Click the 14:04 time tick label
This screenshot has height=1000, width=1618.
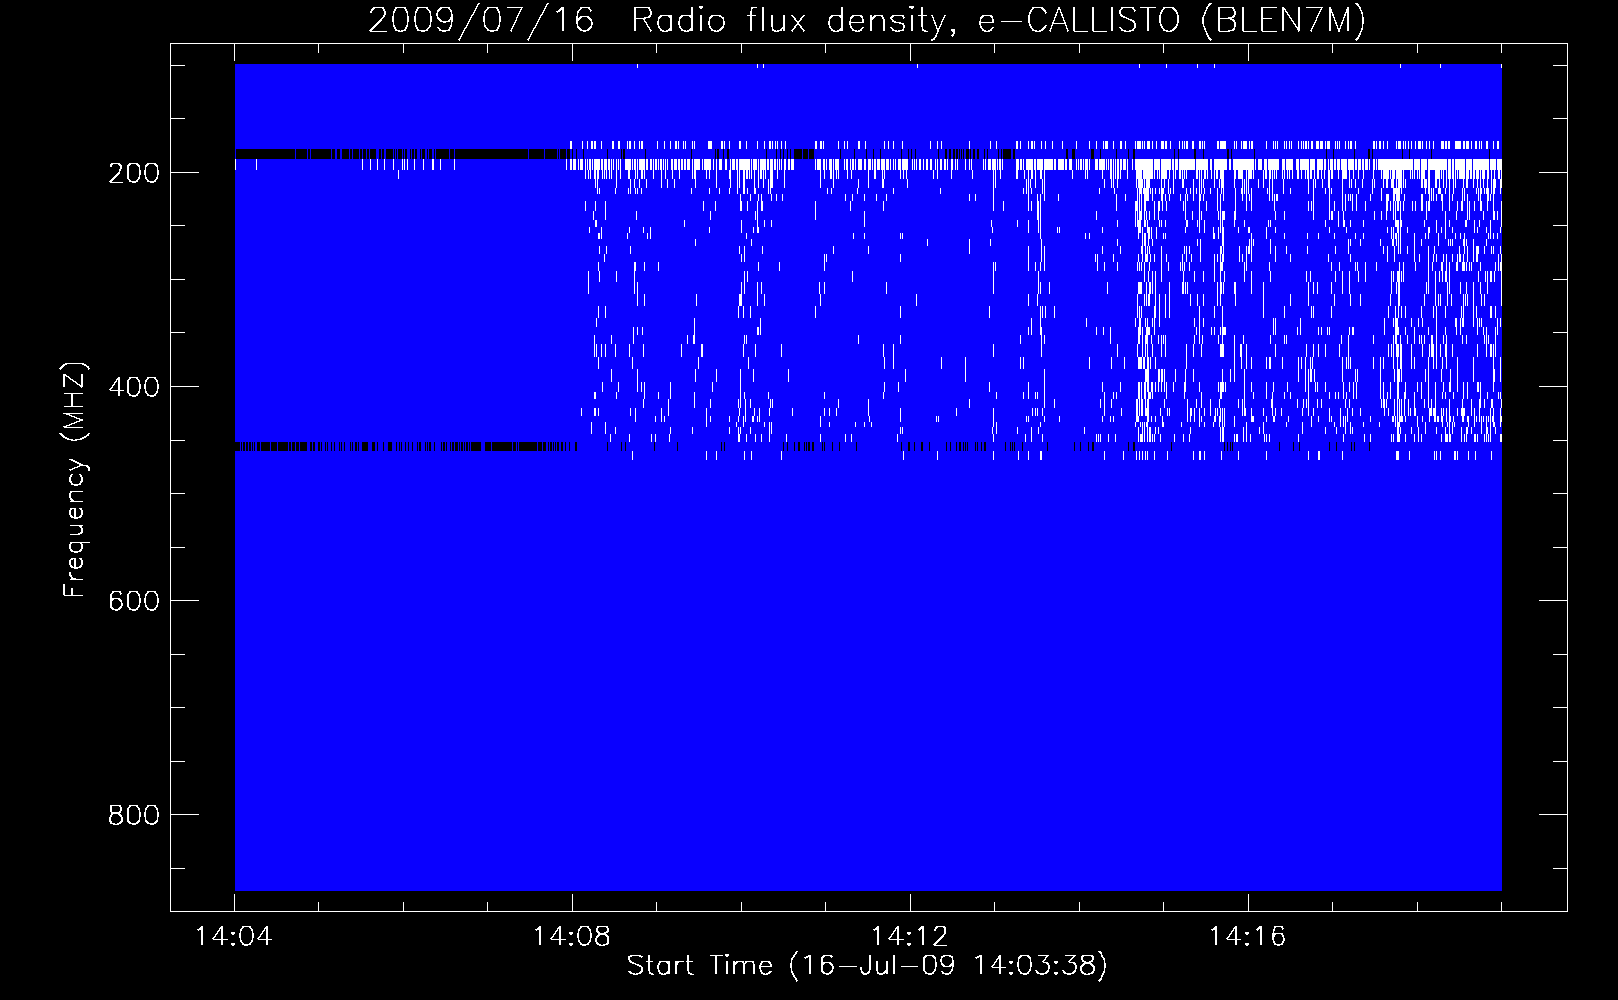pos(234,937)
